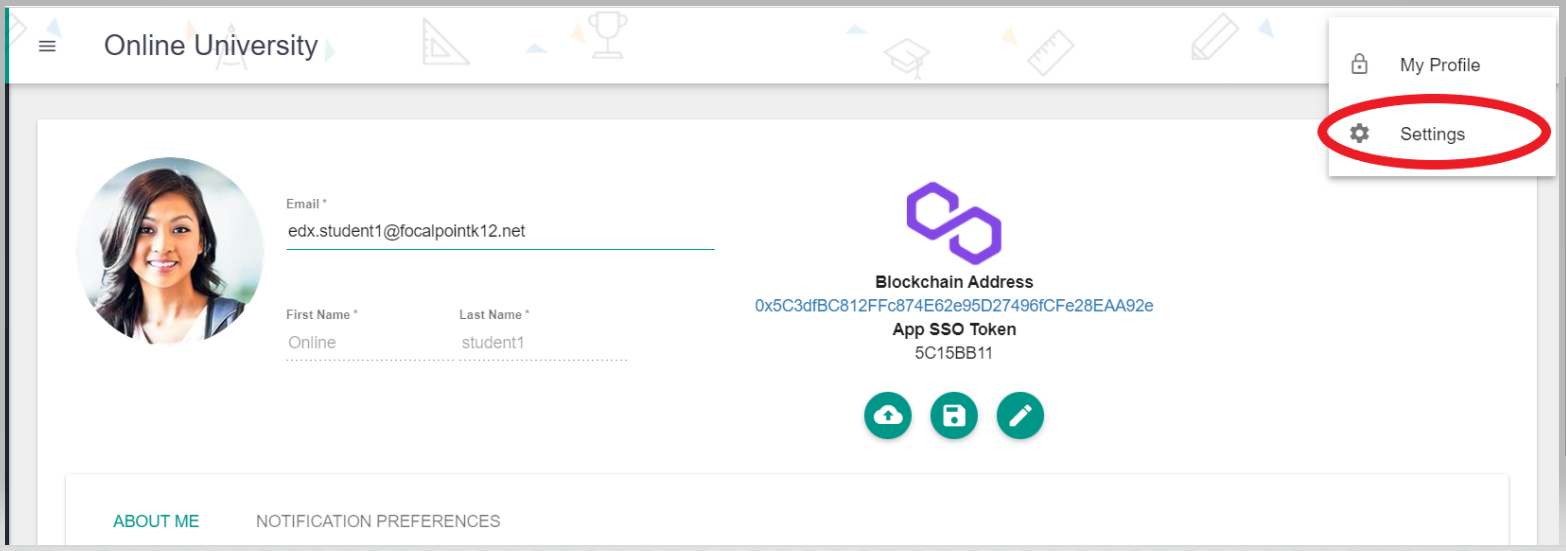Screen dimensions: 1566x551
Task: Switch to the About Me tab
Action: (x=156, y=521)
